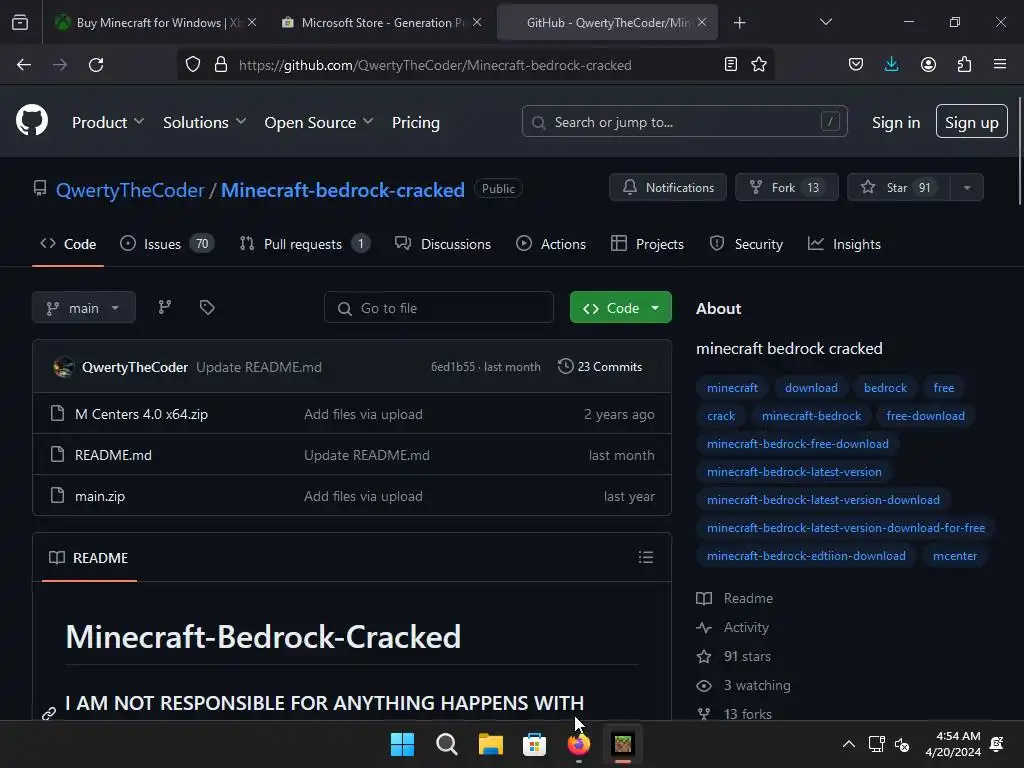Open Windows taskbar search
The height and width of the screenshot is (768, 1024).
[447, 744]
